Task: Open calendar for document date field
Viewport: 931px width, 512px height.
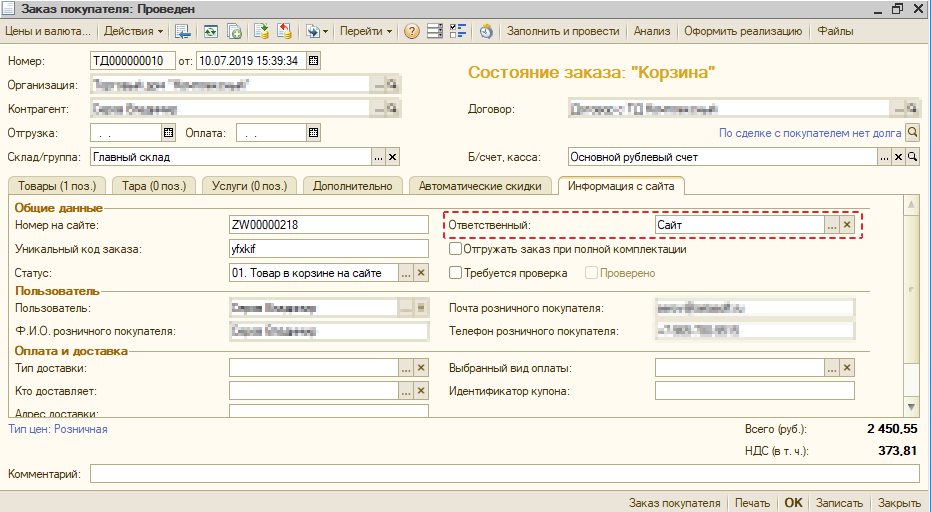Action: pyautogui.click(x=314, y=61)
